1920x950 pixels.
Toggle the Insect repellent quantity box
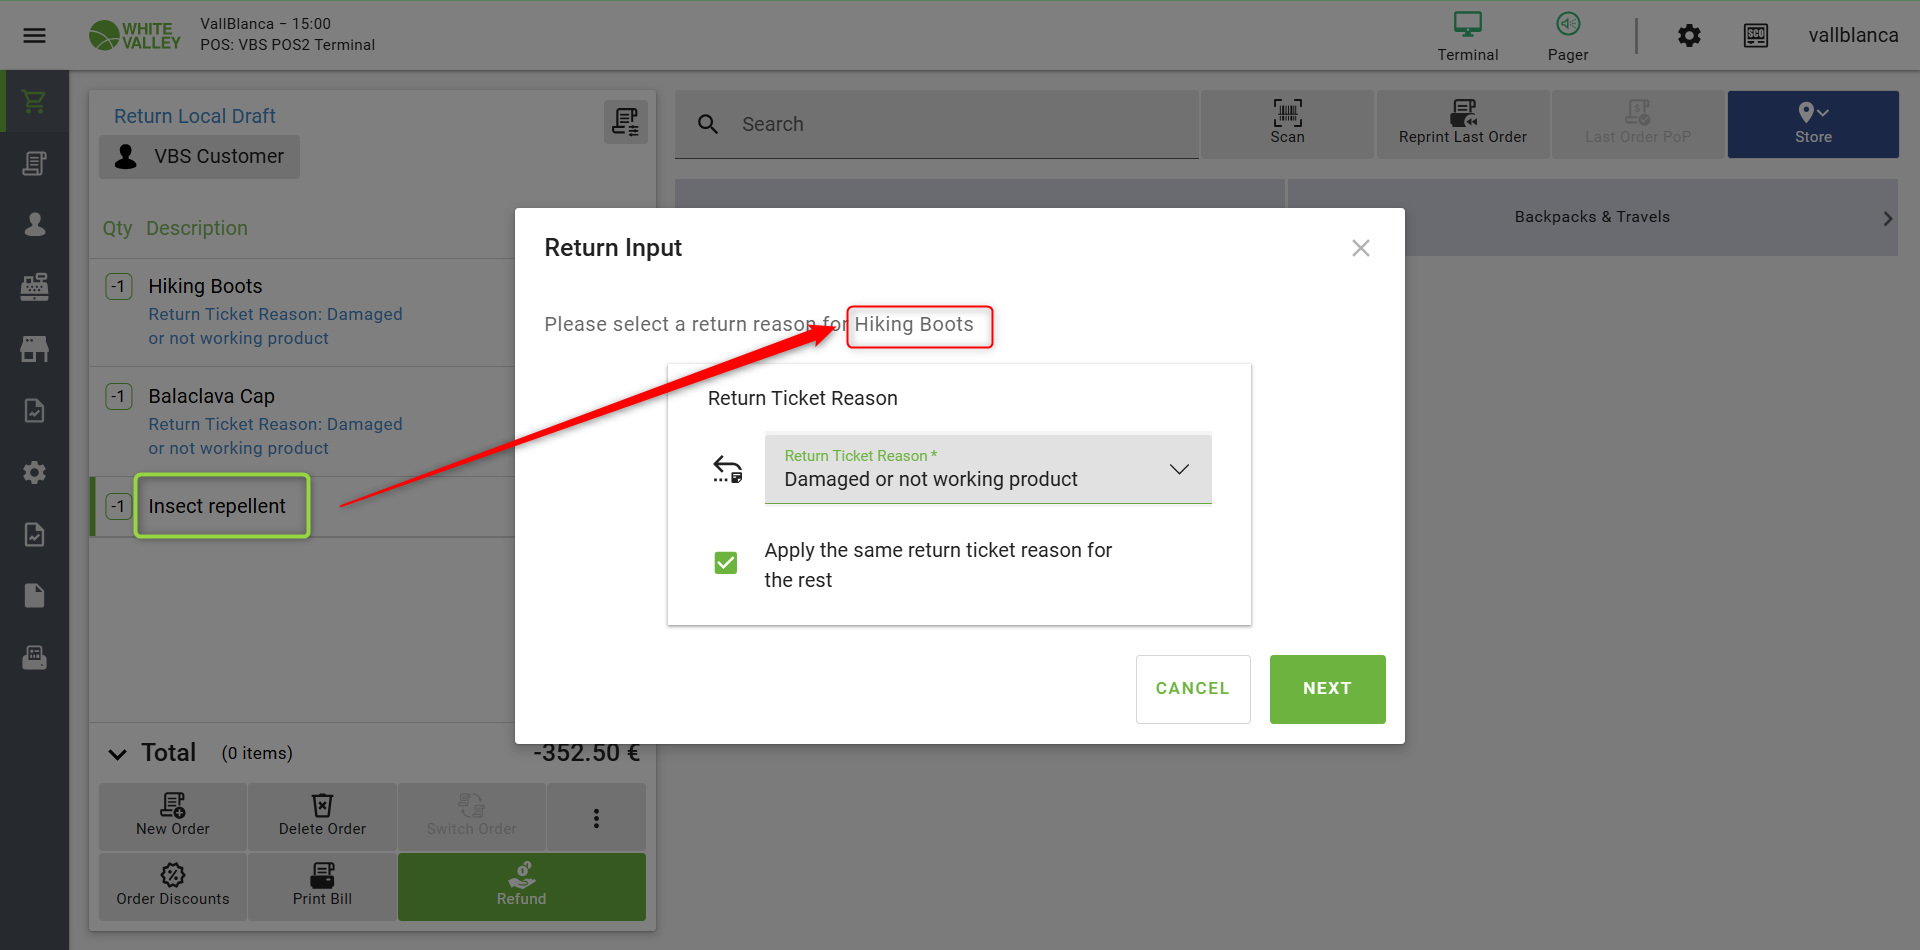coord(119,507)
